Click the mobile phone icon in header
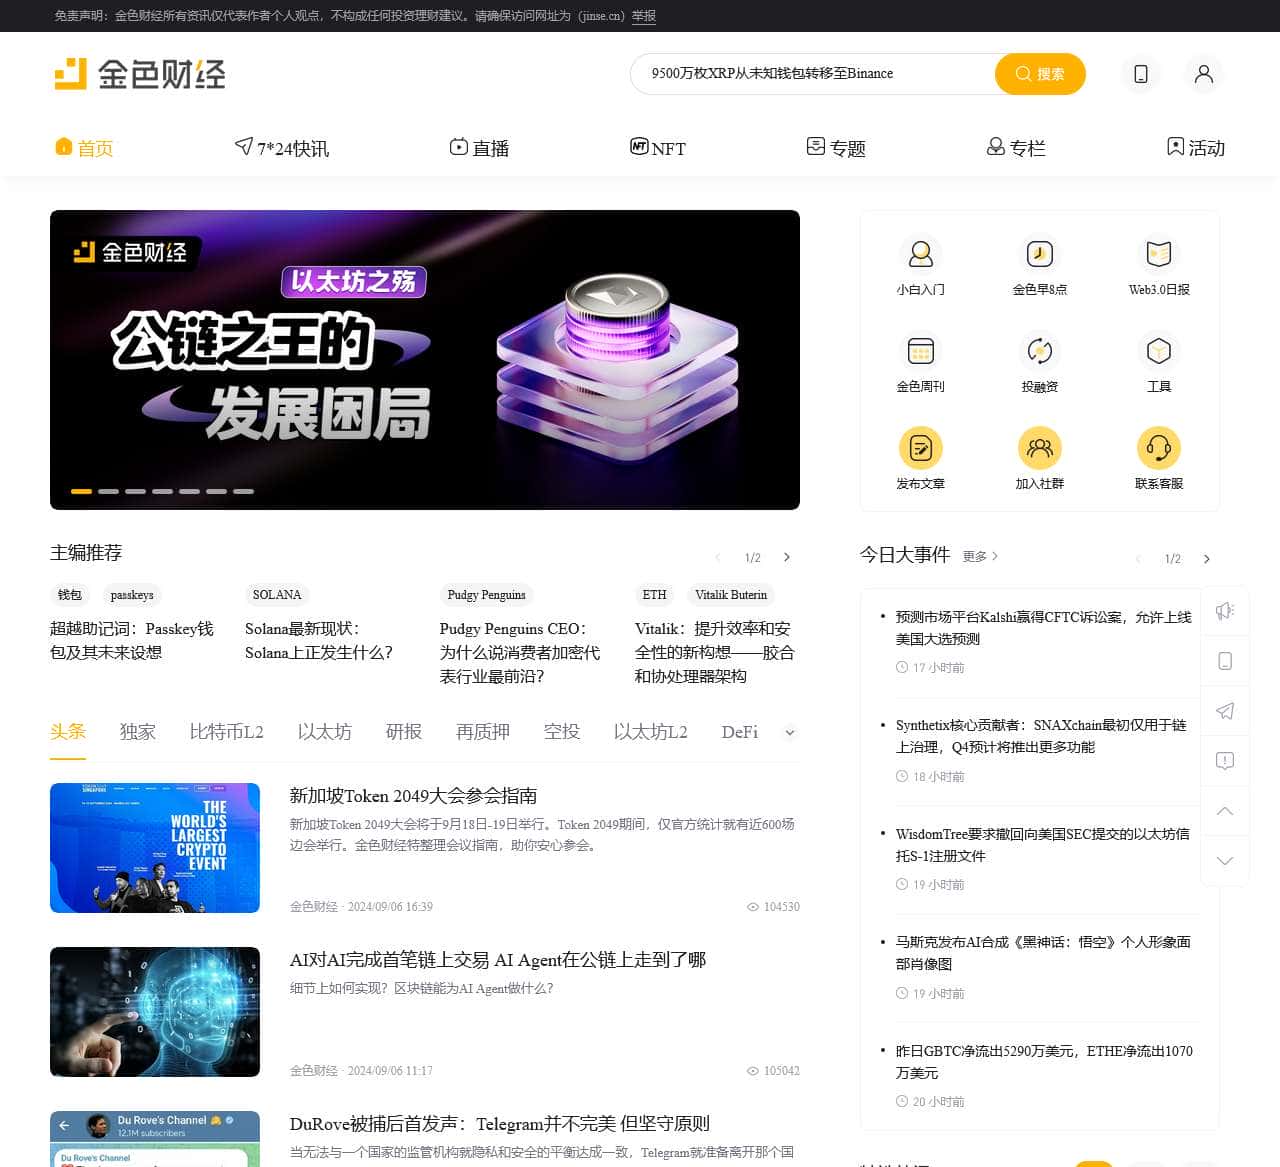This screenshot has width=1280, height=1167. click(1140, 74)
